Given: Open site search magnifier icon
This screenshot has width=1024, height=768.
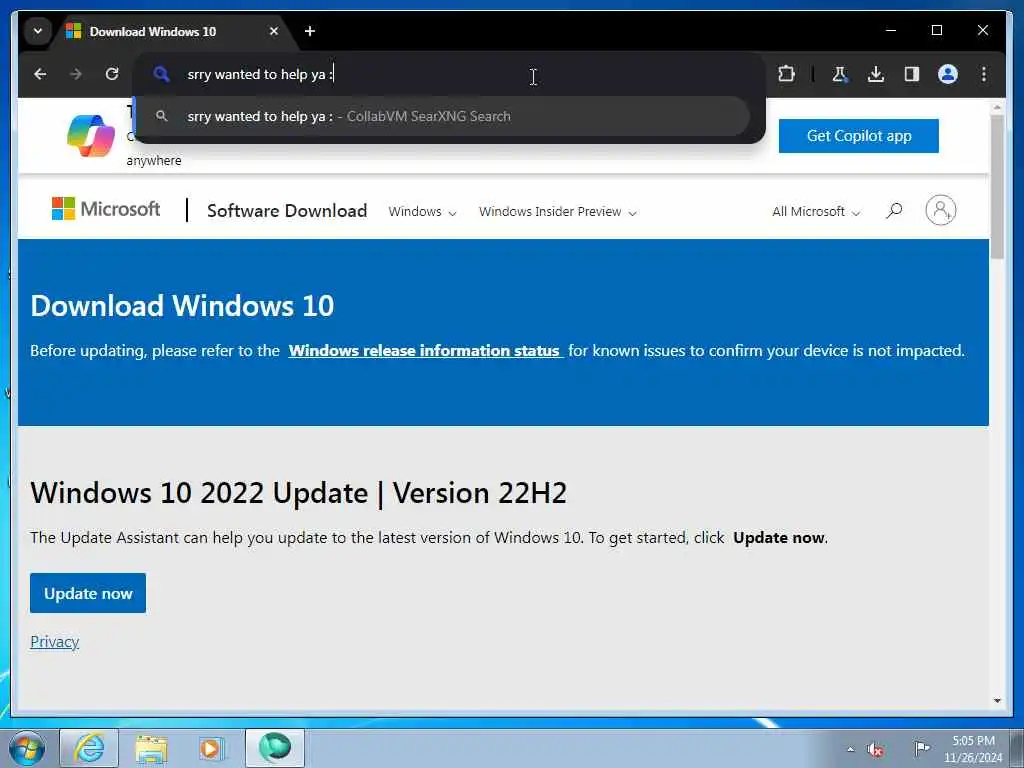Looking at the screenshot, I should click(894, 210).
